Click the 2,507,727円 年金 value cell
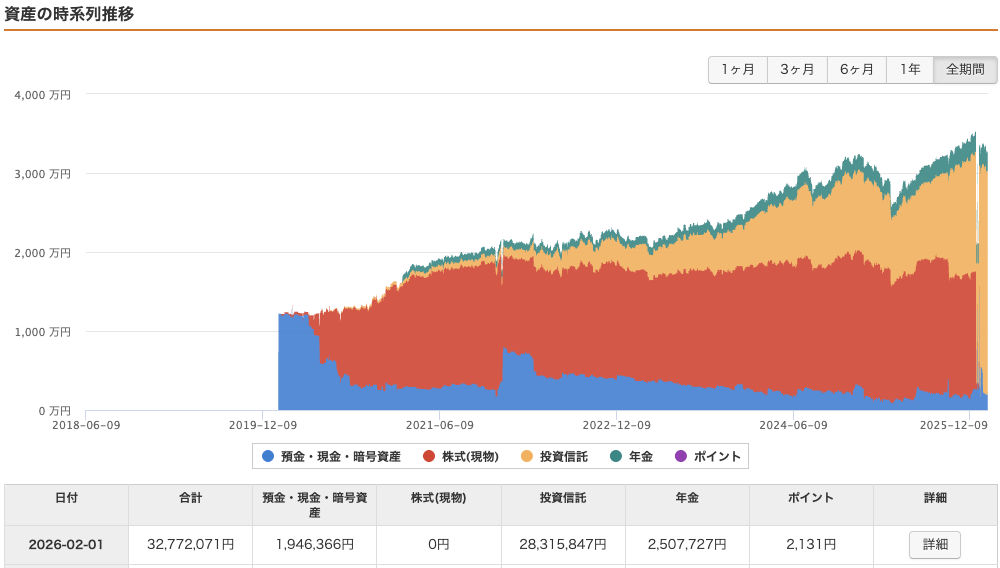This screenshot has height=568, width=1000. pyautogui.click(x=687, y=545)
